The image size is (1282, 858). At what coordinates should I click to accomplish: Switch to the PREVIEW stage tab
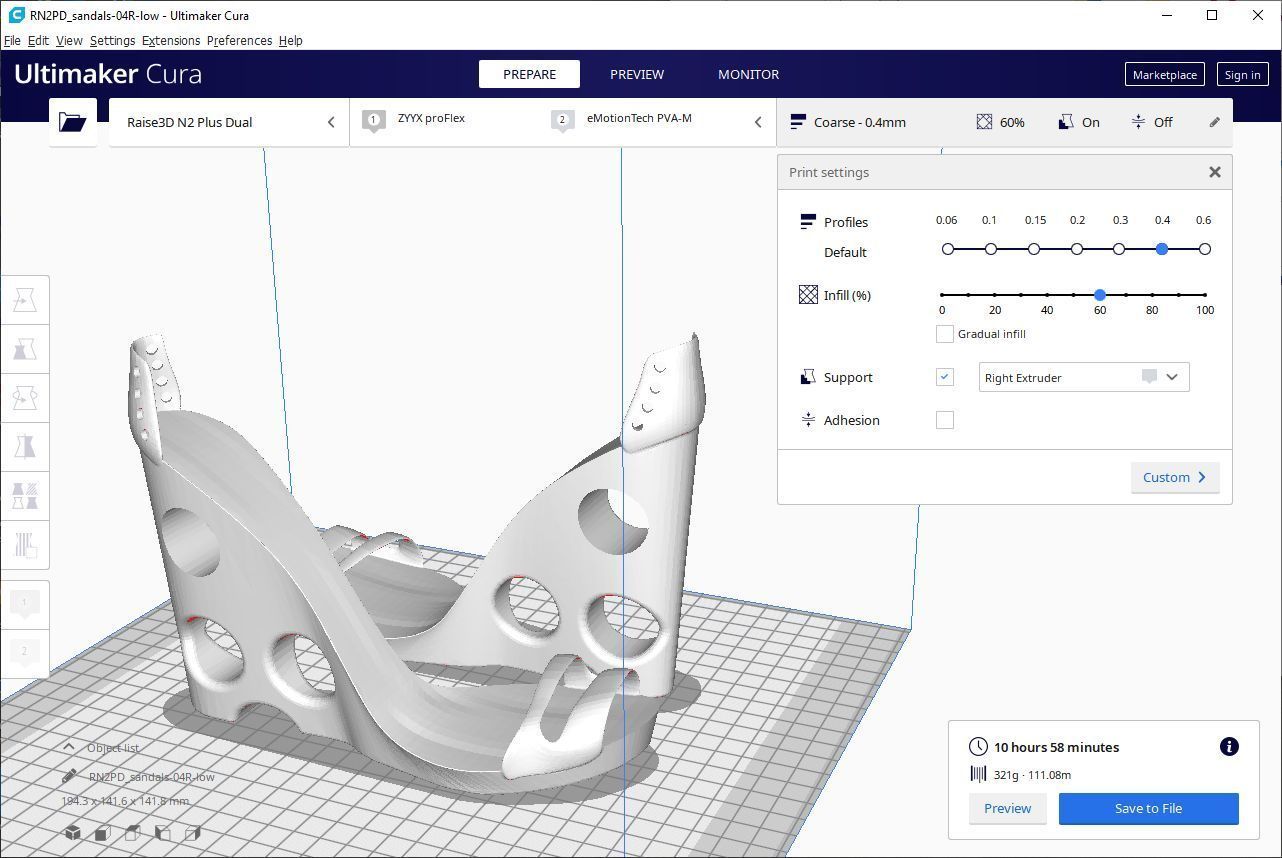(x=637, y=74)
